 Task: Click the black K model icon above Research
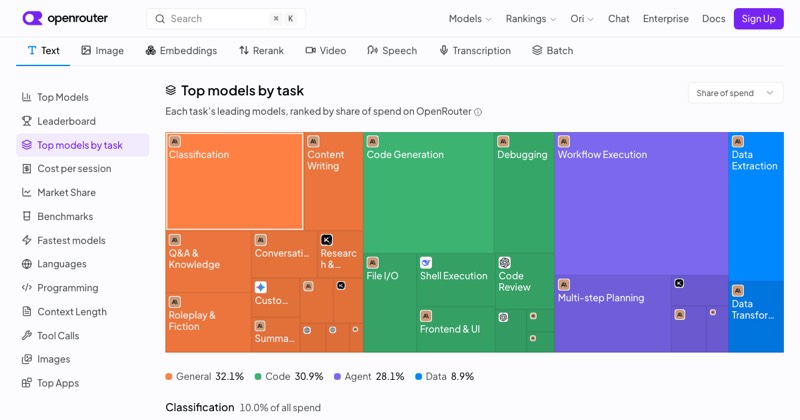point(327,240)
